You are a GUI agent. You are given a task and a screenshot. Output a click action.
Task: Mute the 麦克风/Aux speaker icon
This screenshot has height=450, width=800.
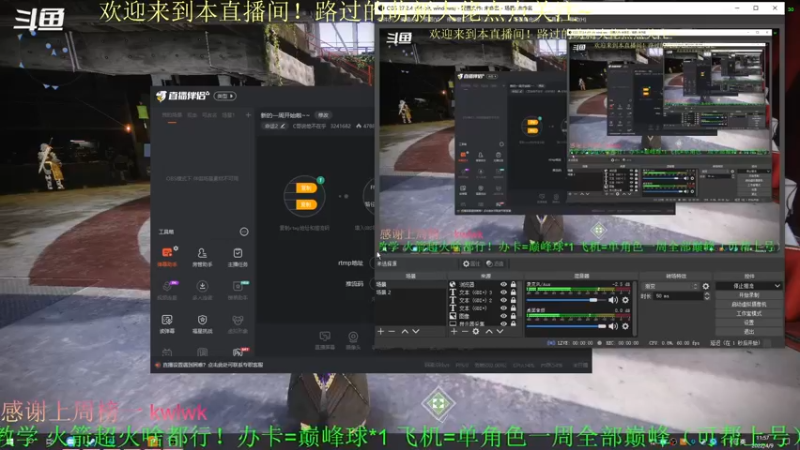(613, 300)
